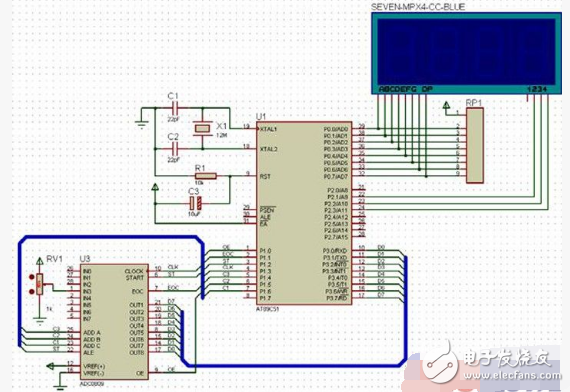Screen dimensions: 570x392
Task: Click the RP1 resistor pack body
Action: (475, 145)
